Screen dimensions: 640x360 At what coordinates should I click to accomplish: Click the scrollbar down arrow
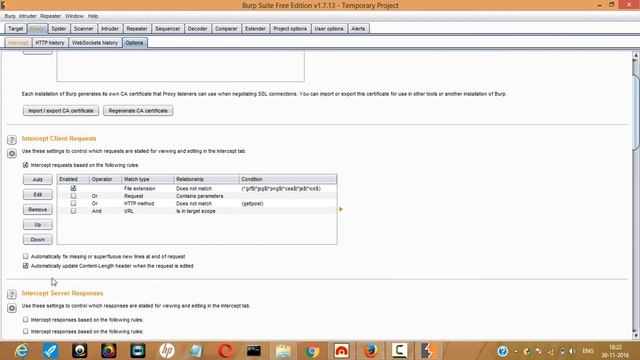pos(636,335)
